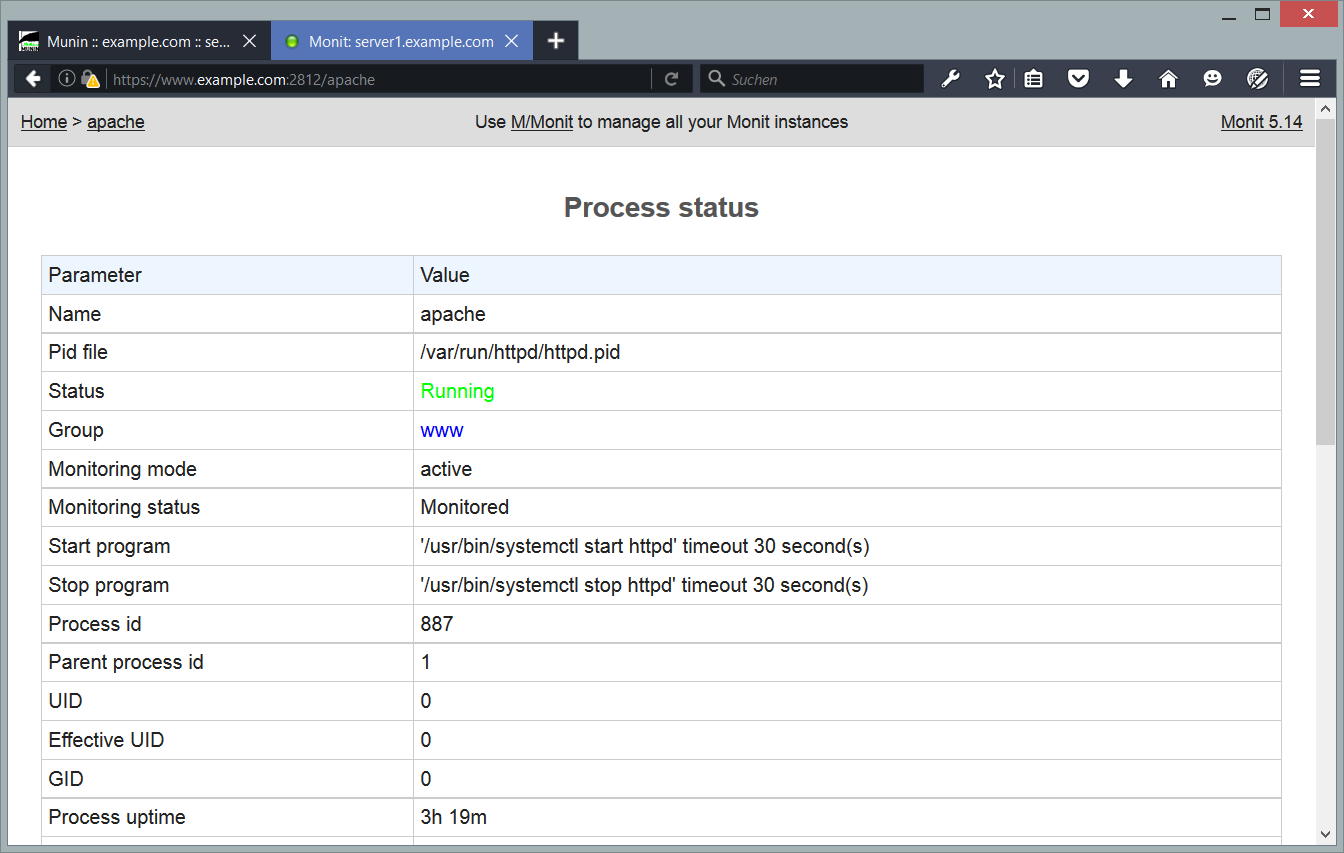
Task: Focus the URL address bar
Action: pos(380,79)
